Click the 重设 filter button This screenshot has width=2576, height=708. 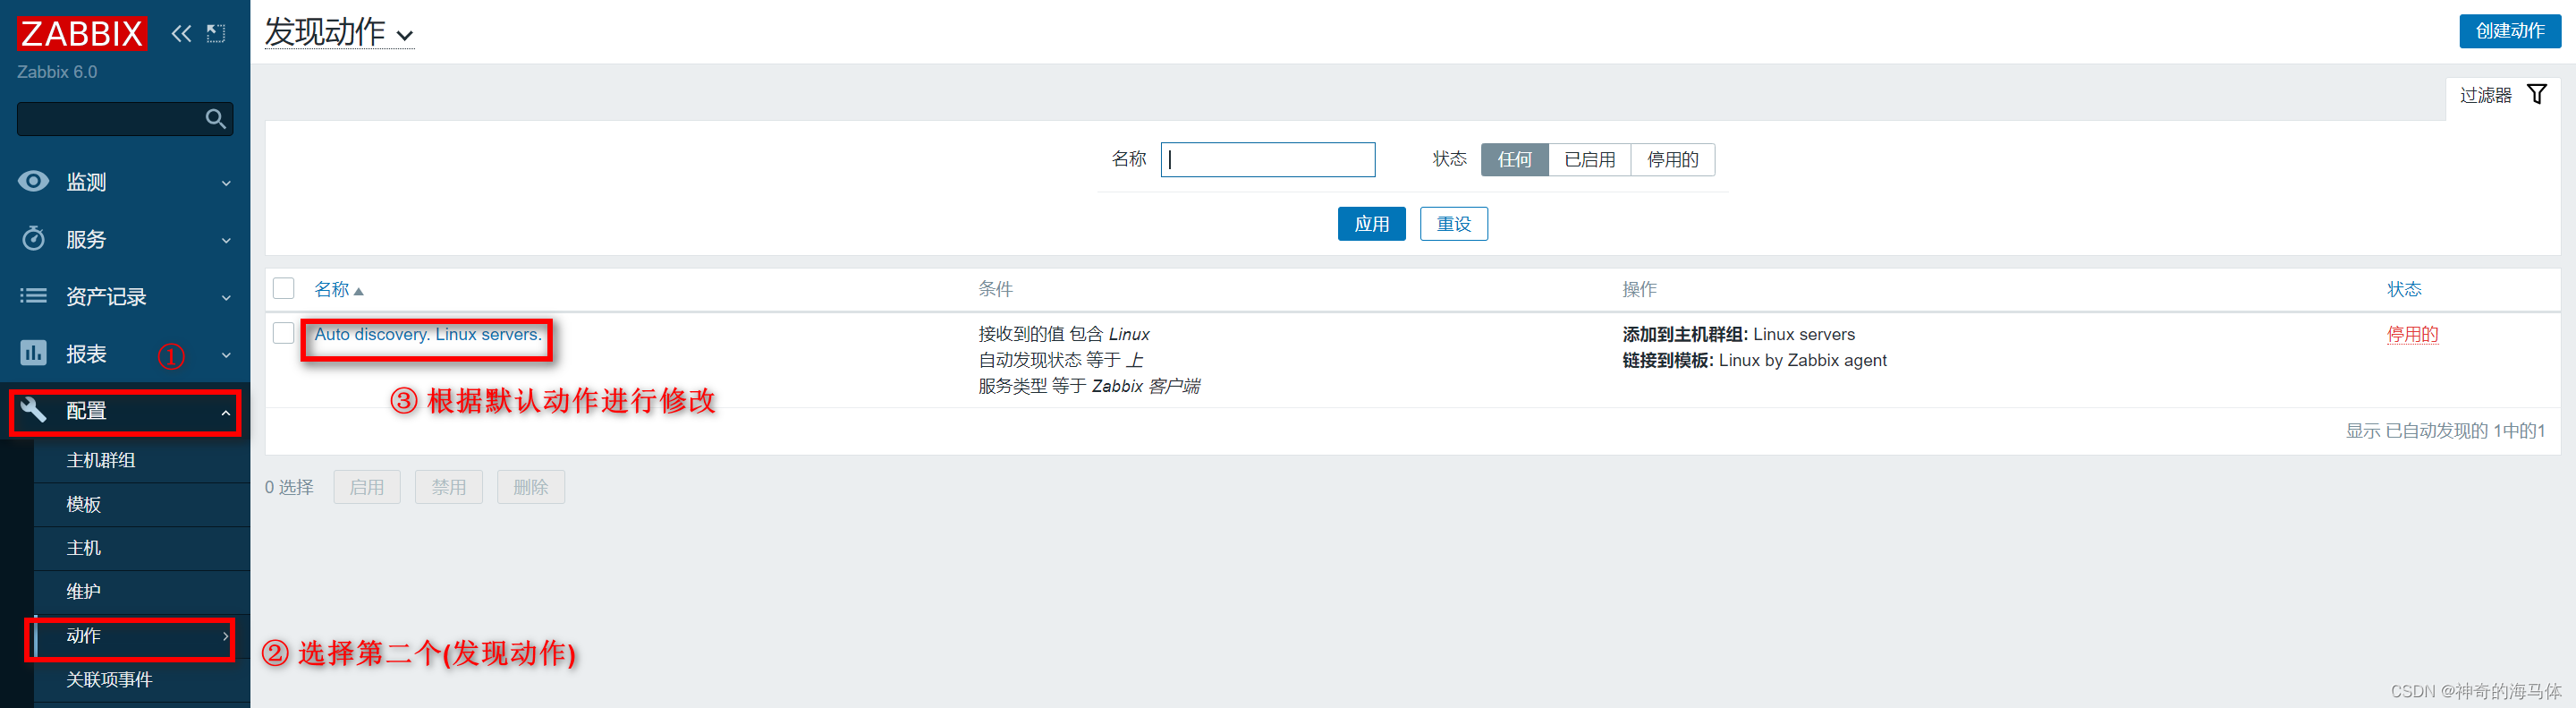(1454, 224)
